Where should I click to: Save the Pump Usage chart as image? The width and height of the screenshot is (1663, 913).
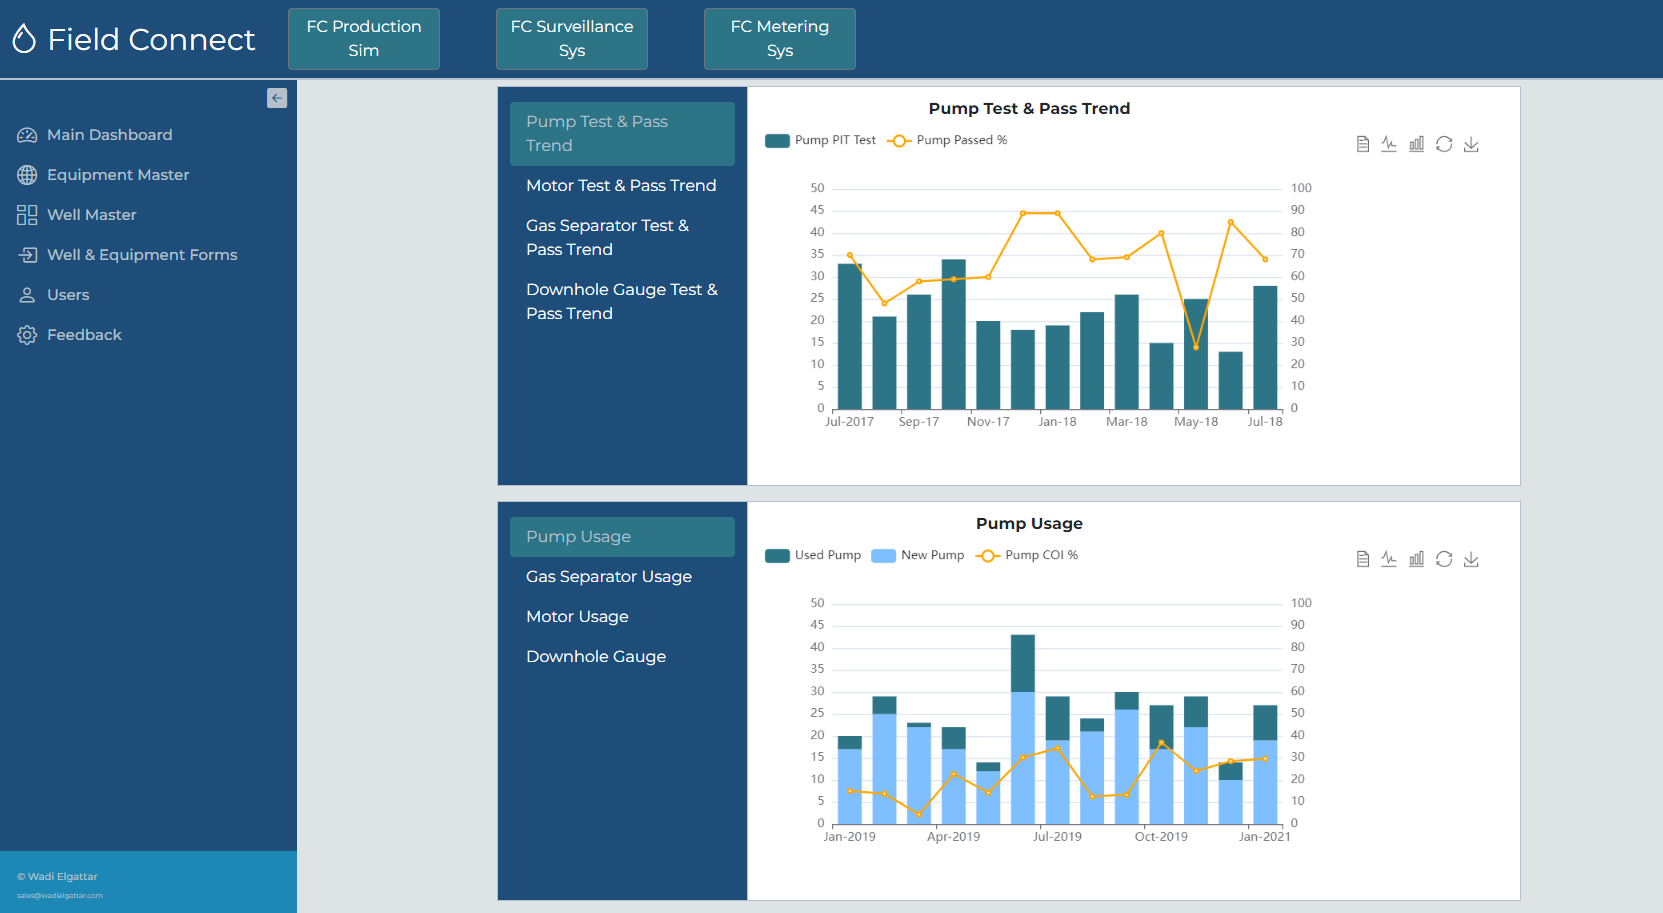click(x=1471, y=559)
